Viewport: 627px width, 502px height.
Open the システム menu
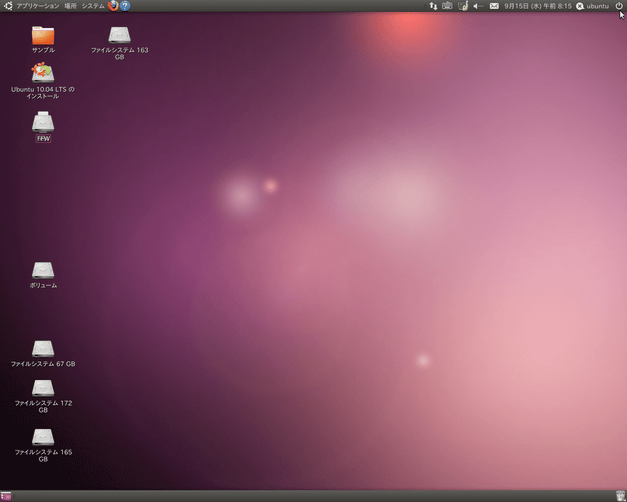(x=93, y=6)
